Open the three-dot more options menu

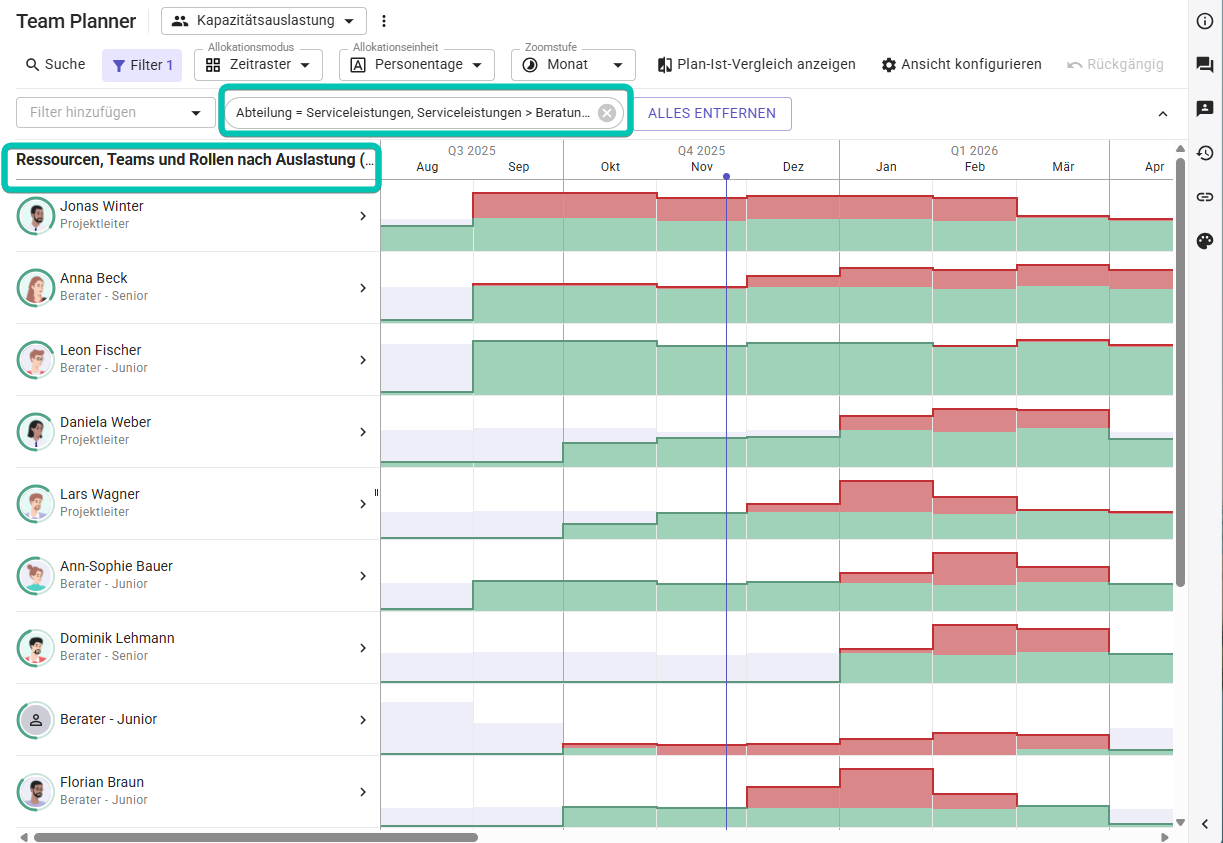(x=384, y=21)
